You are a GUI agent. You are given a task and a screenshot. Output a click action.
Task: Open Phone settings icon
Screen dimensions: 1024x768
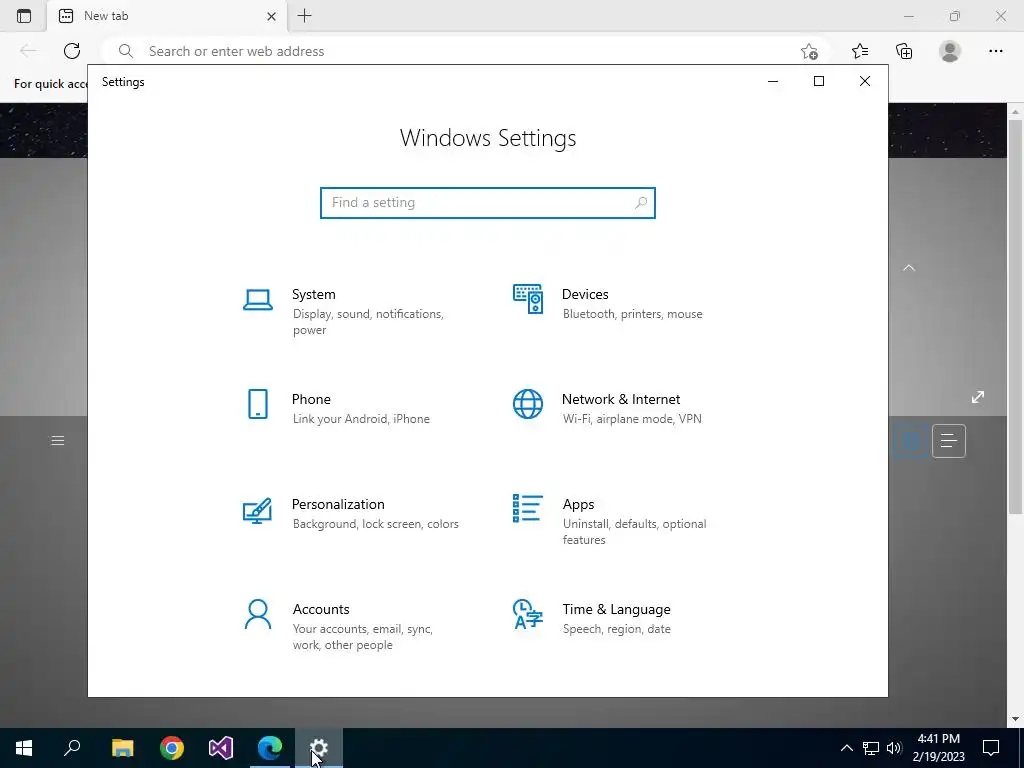[258, 404]
